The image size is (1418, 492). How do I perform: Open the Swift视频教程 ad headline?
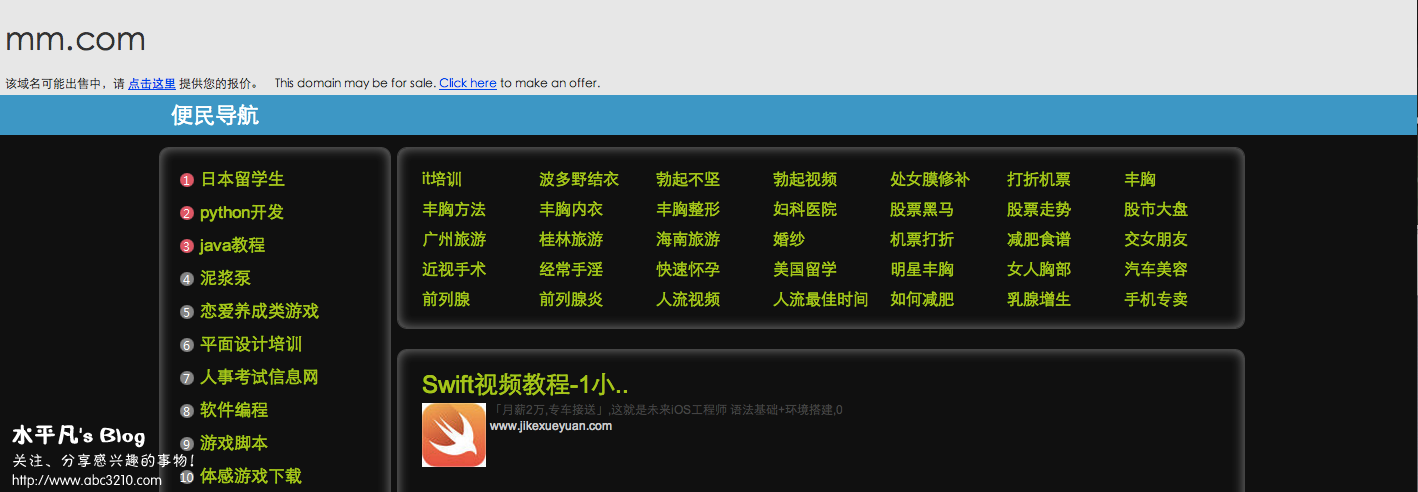pyautogui.click(x=525, y=384)
